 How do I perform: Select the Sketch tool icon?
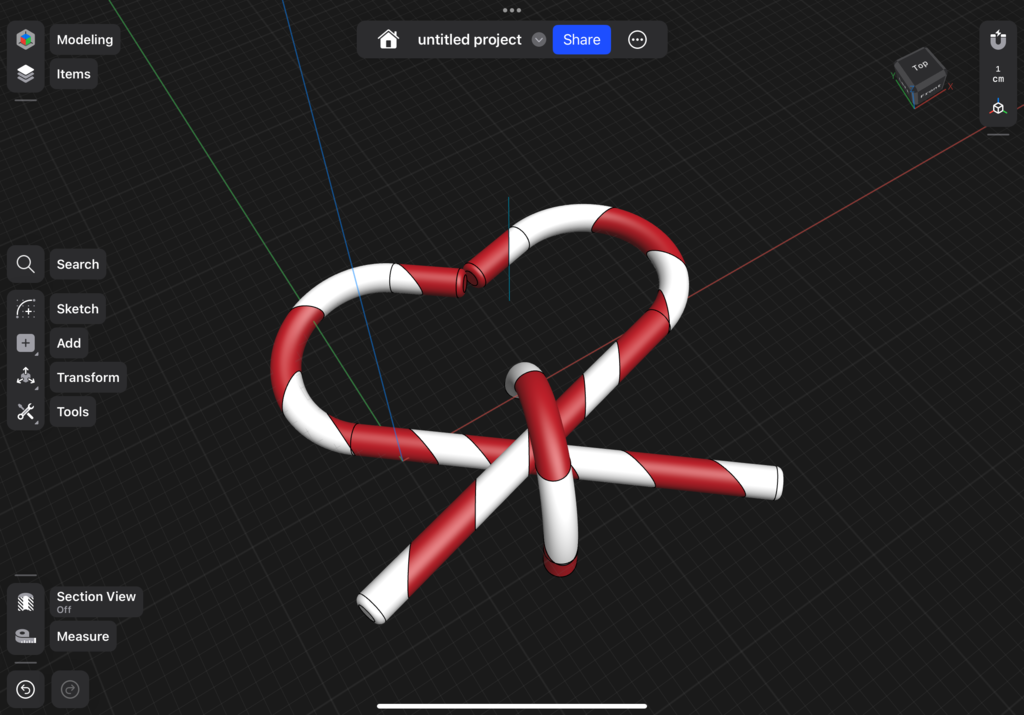tap(25, 309)
